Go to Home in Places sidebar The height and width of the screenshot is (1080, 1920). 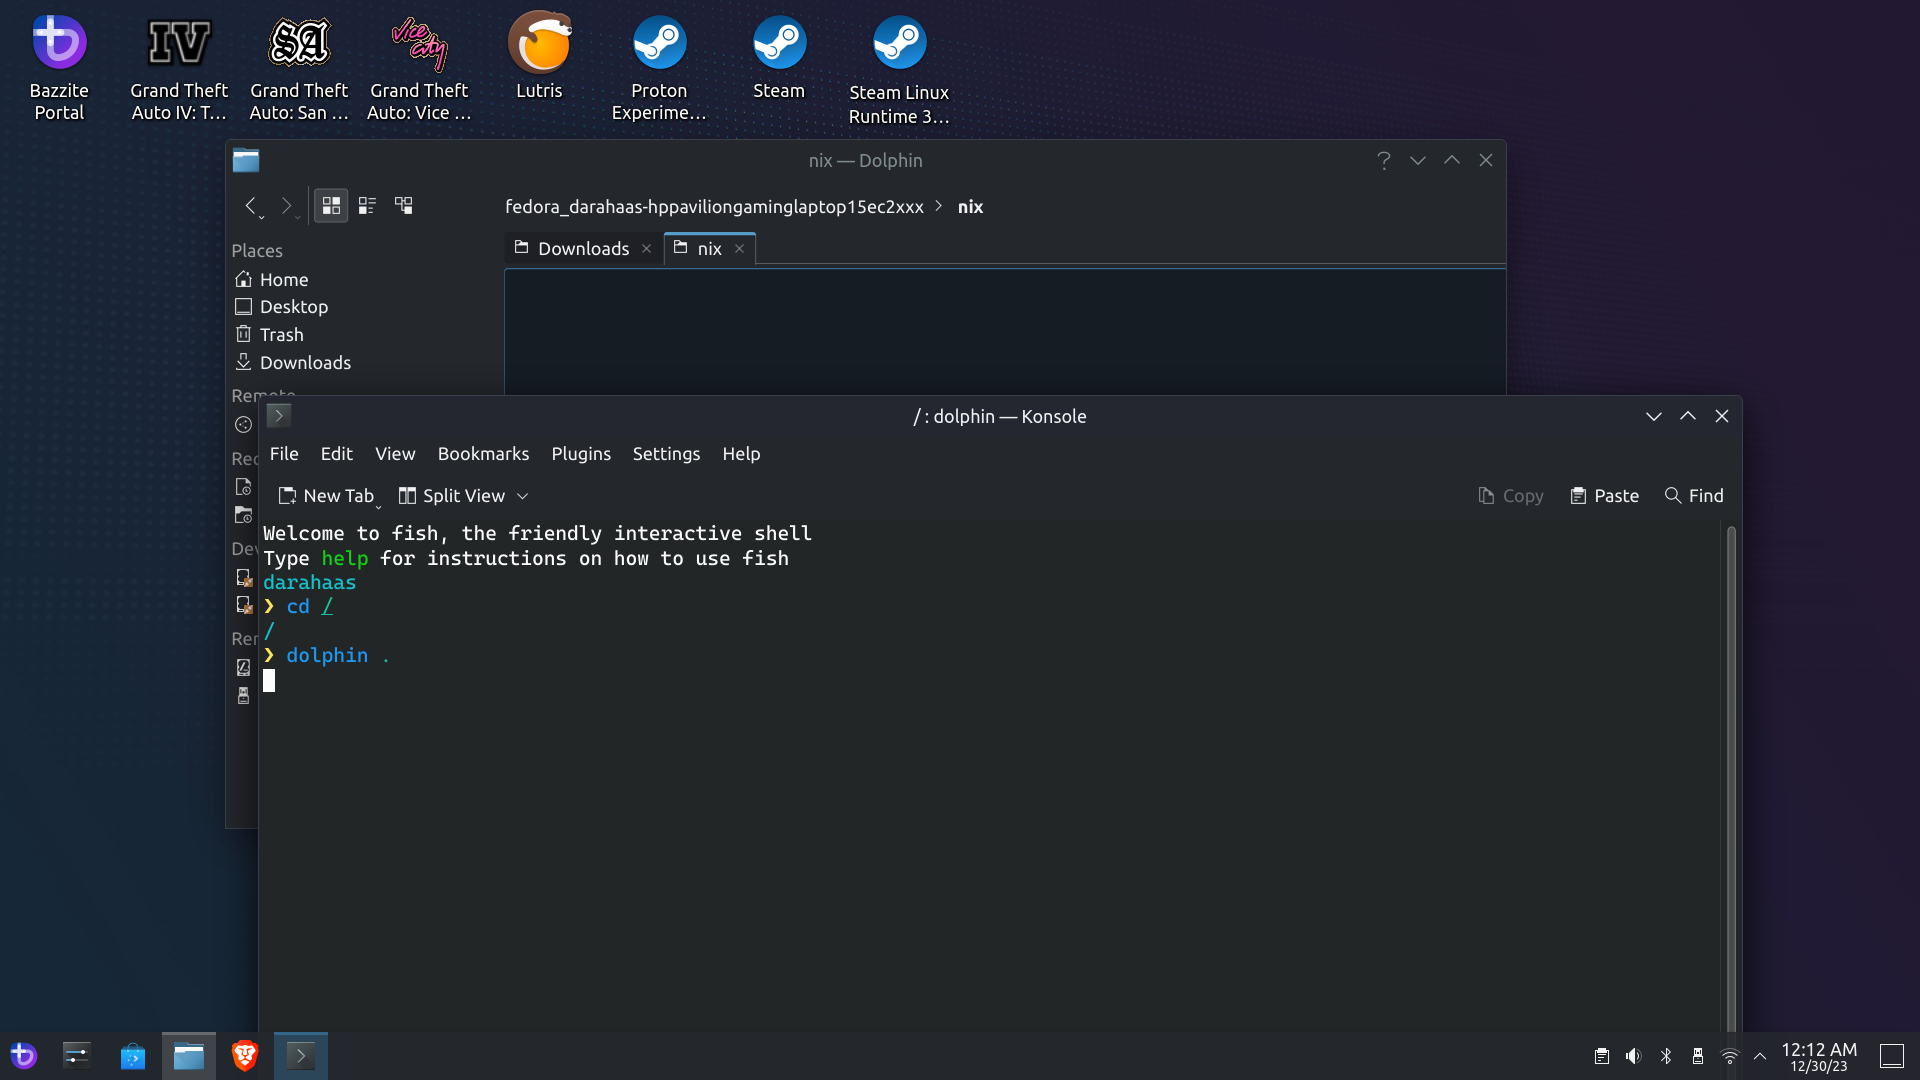coord(283,280)
